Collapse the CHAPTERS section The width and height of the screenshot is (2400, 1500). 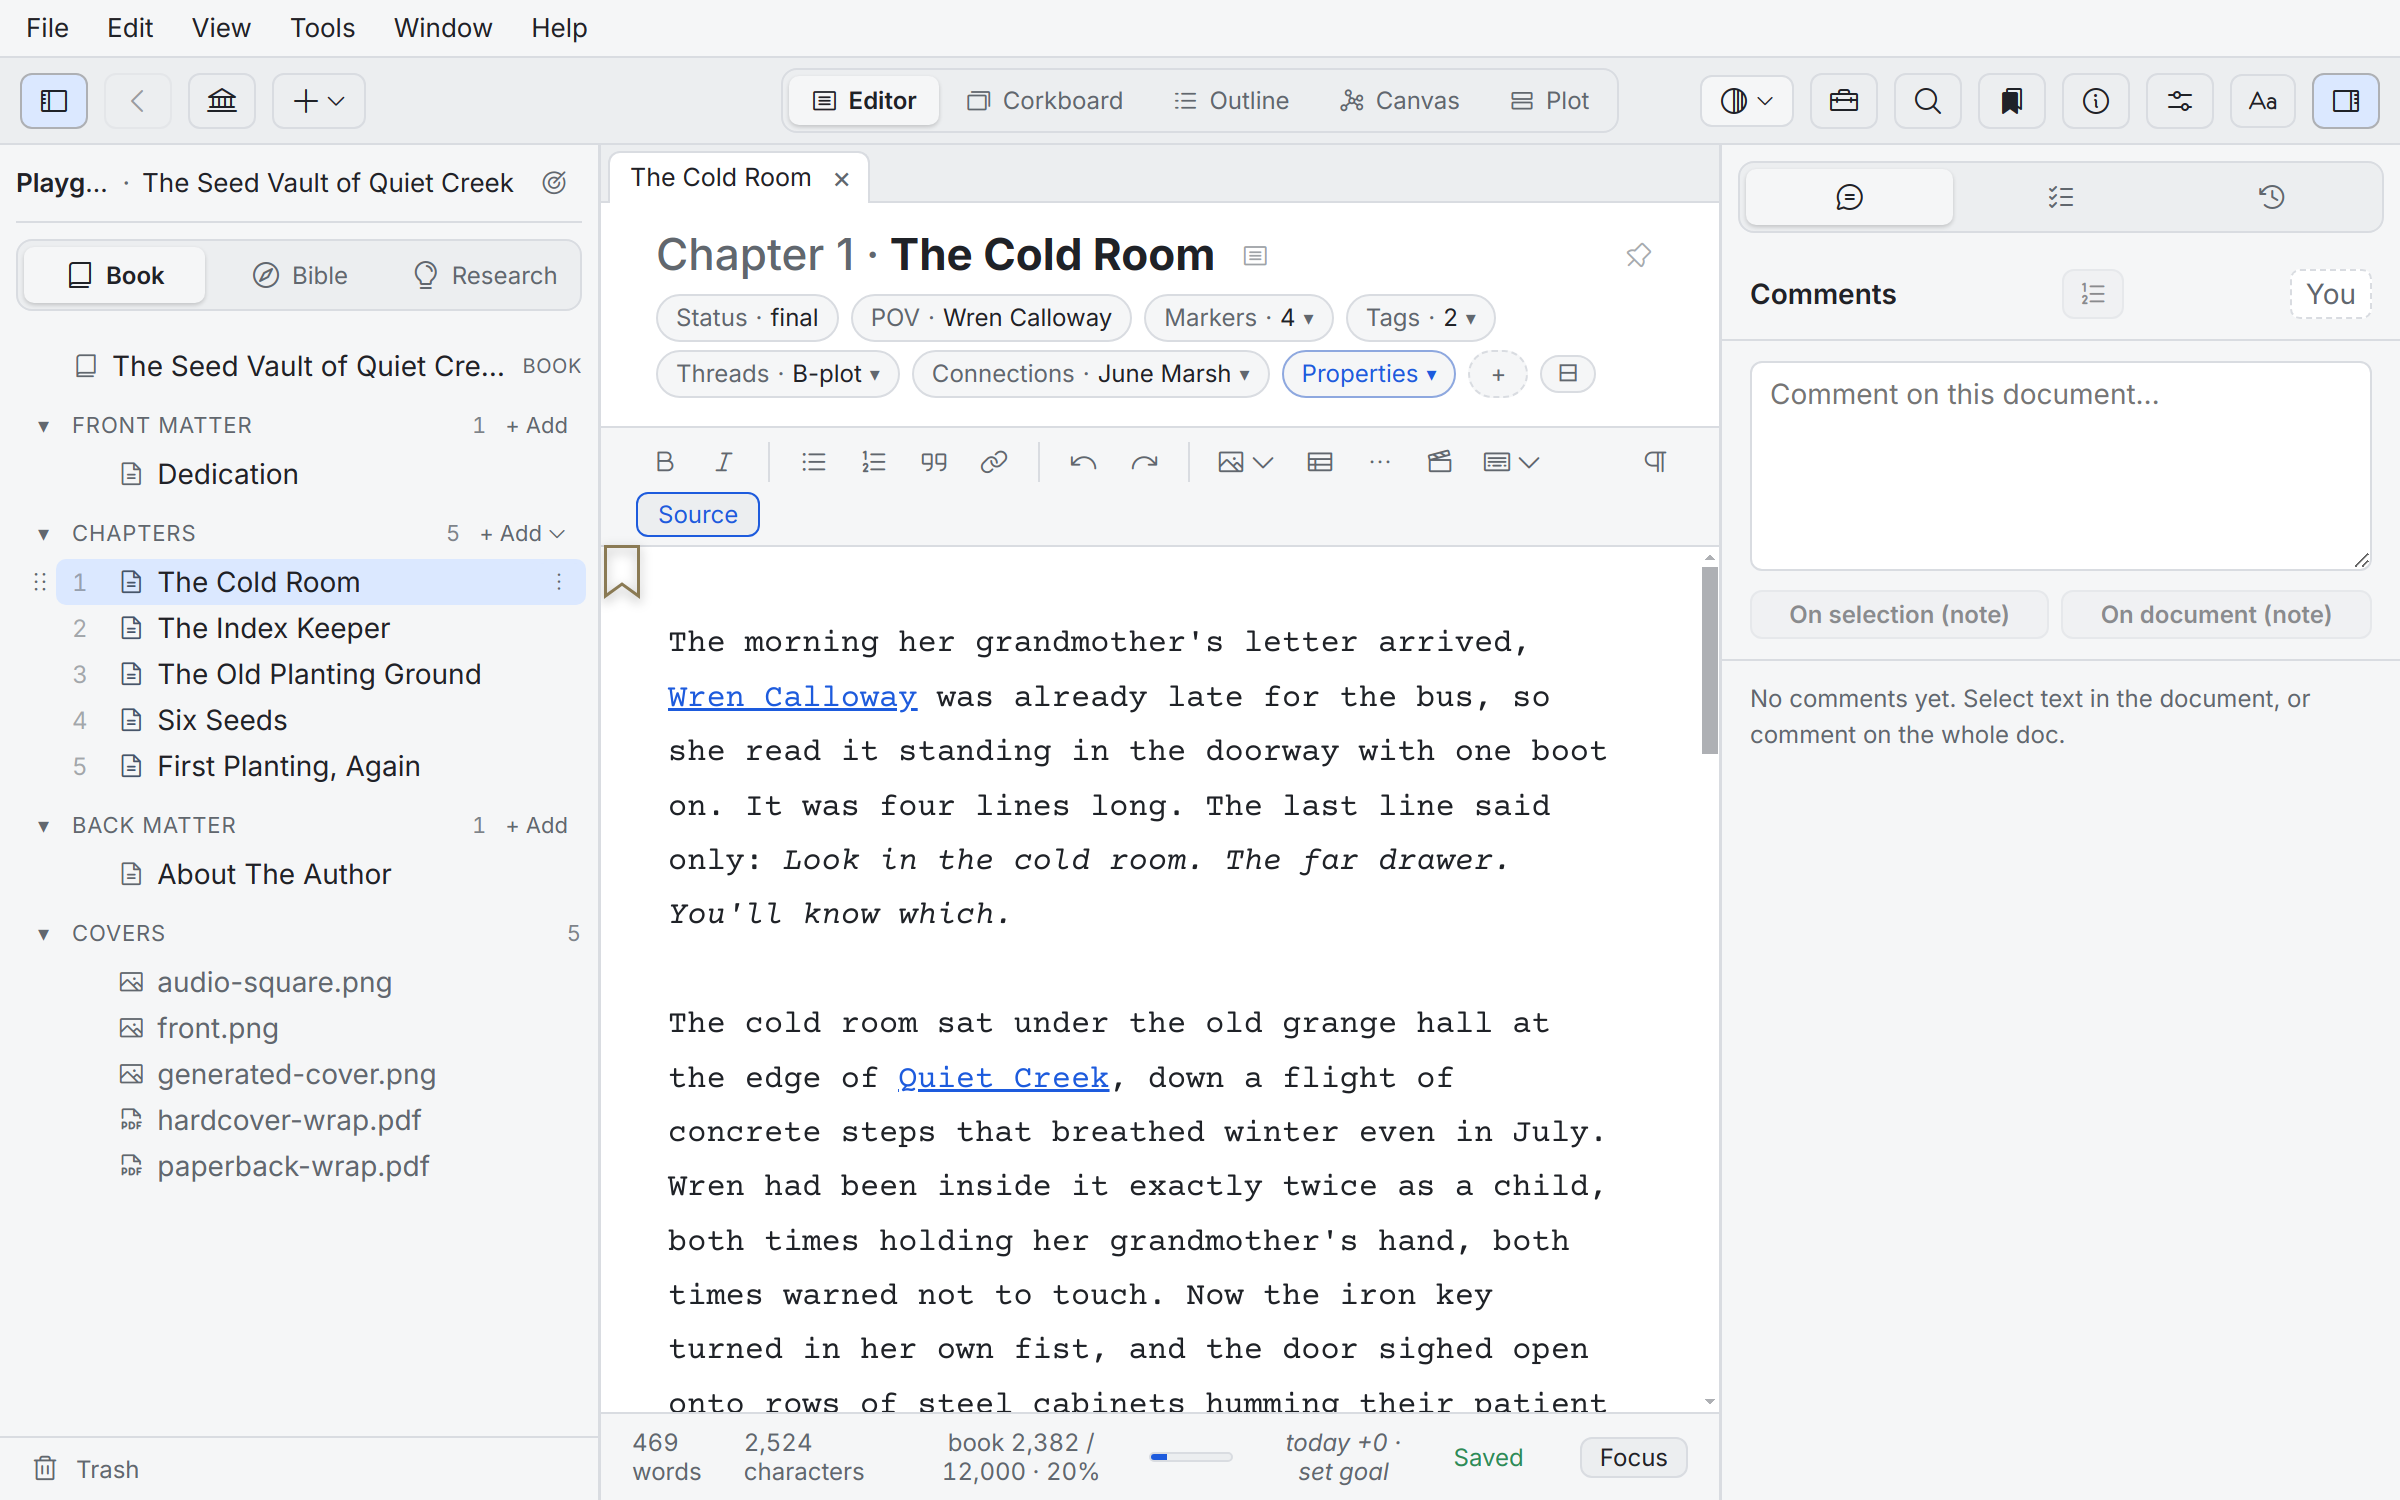43,533
